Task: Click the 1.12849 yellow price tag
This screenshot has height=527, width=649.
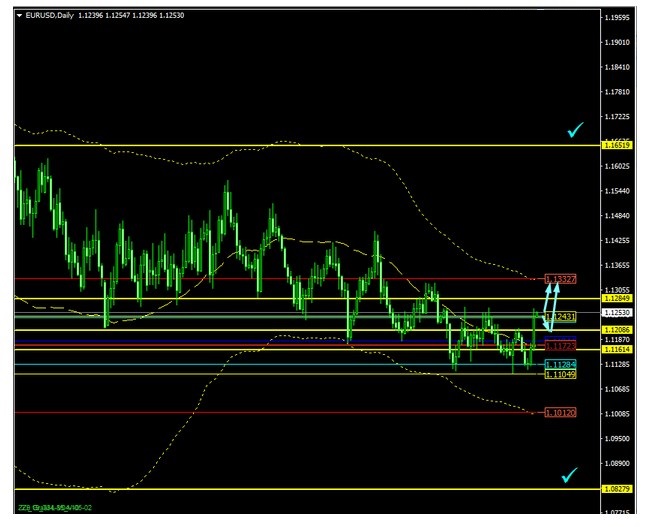Action: (617, 298)
